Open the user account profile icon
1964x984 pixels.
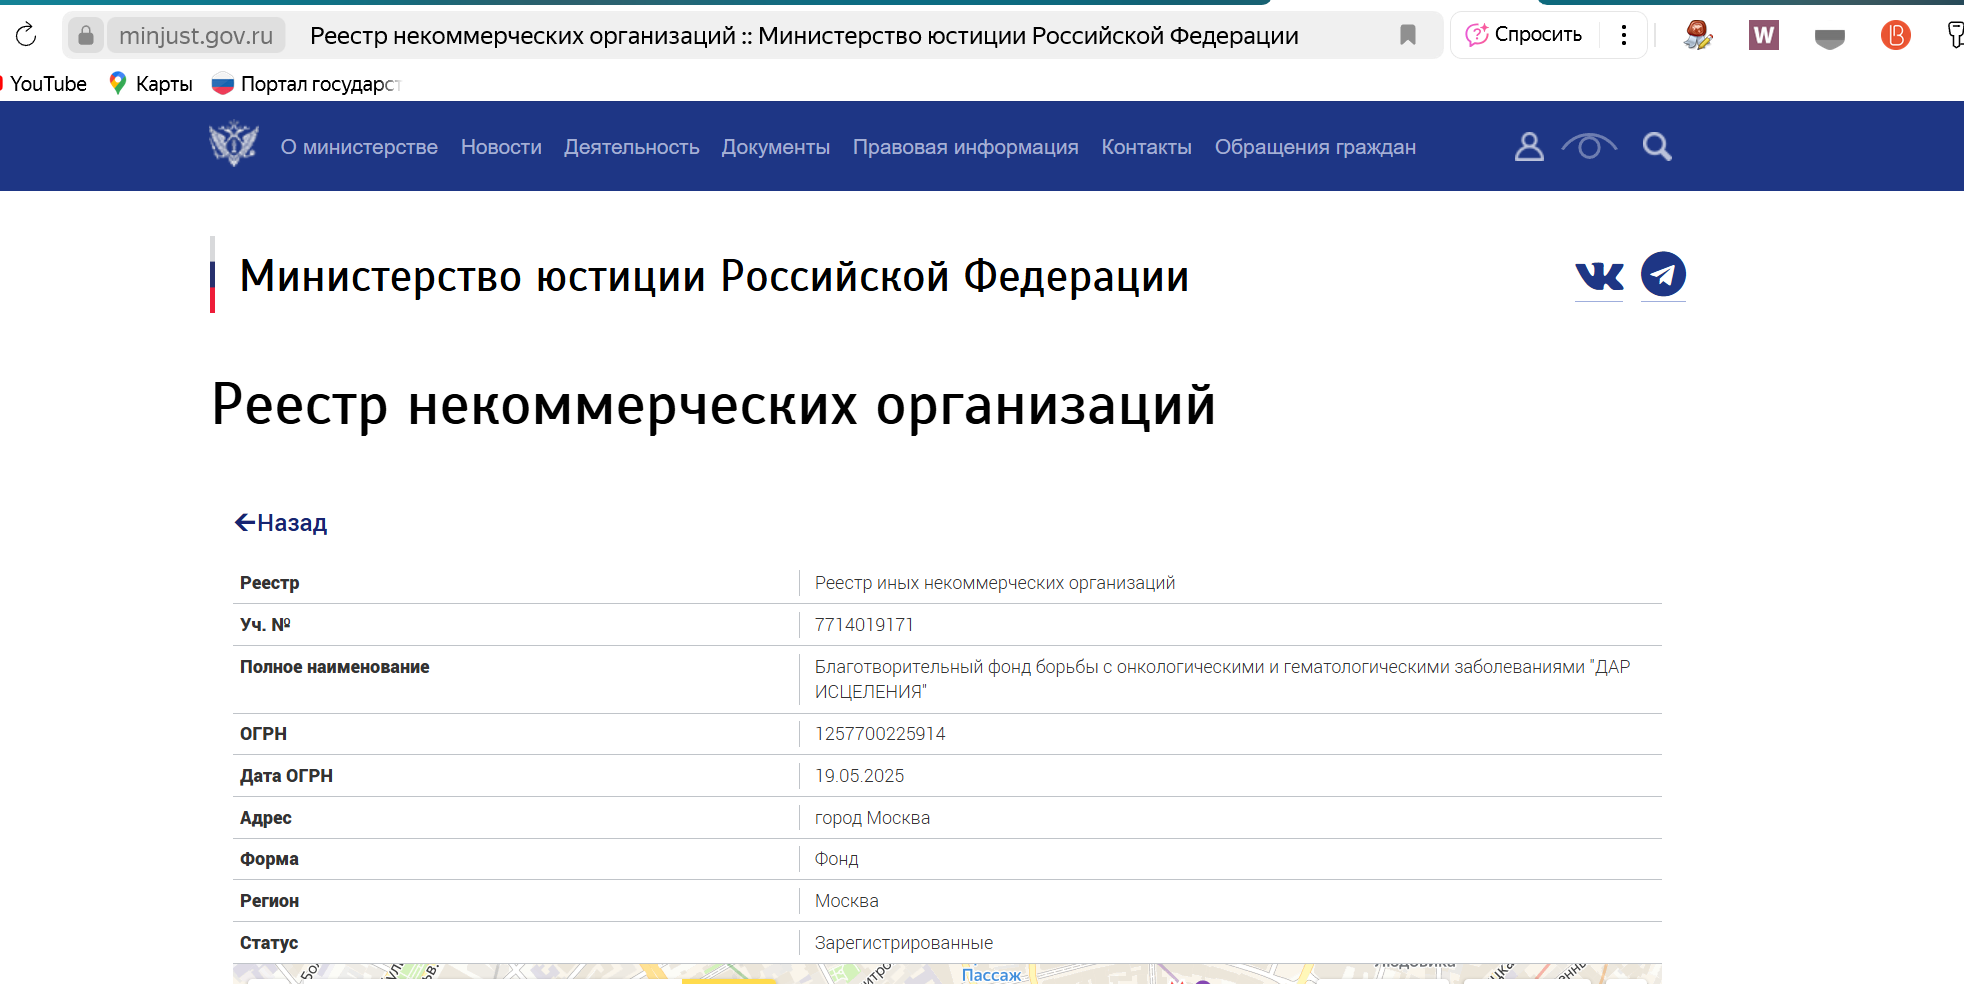click(x=1529, y=147)
